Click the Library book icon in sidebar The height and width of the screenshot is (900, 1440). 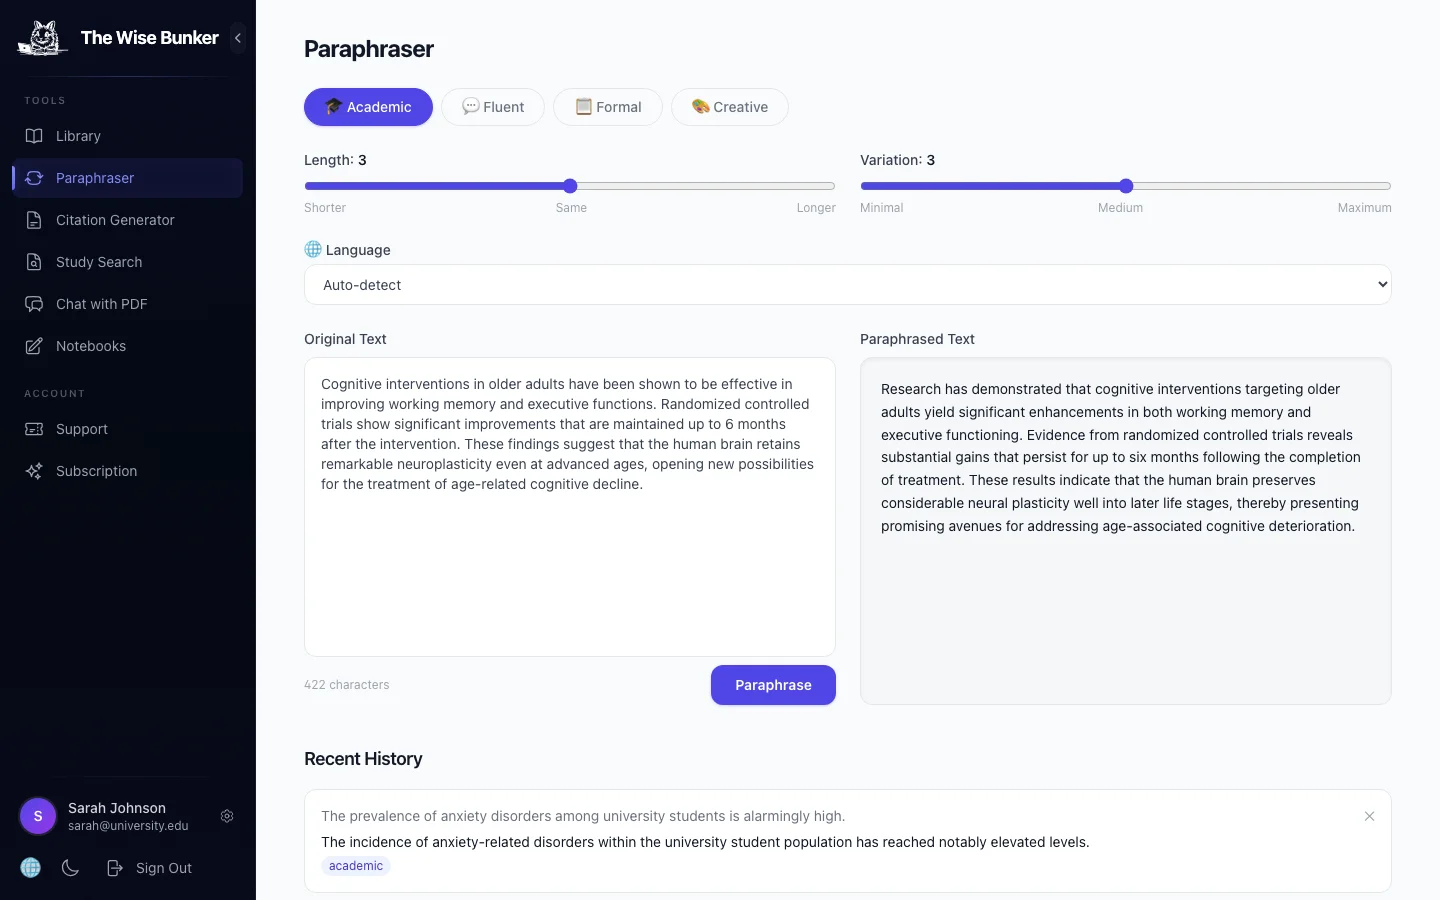34,136
